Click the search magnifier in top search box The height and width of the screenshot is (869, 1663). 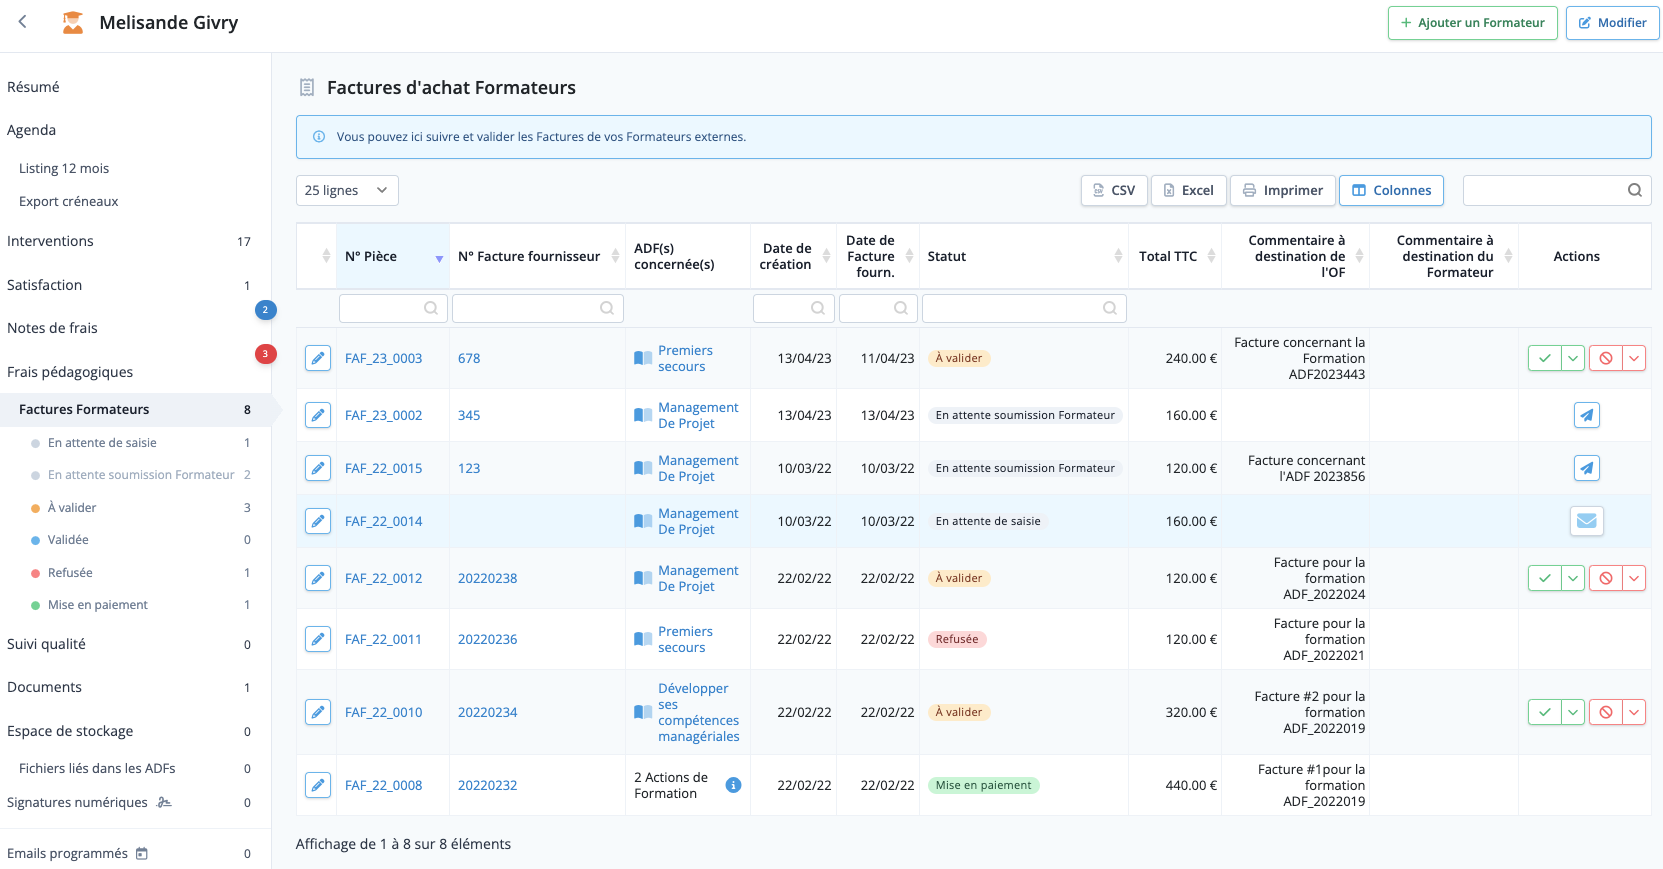(1635, 190)
